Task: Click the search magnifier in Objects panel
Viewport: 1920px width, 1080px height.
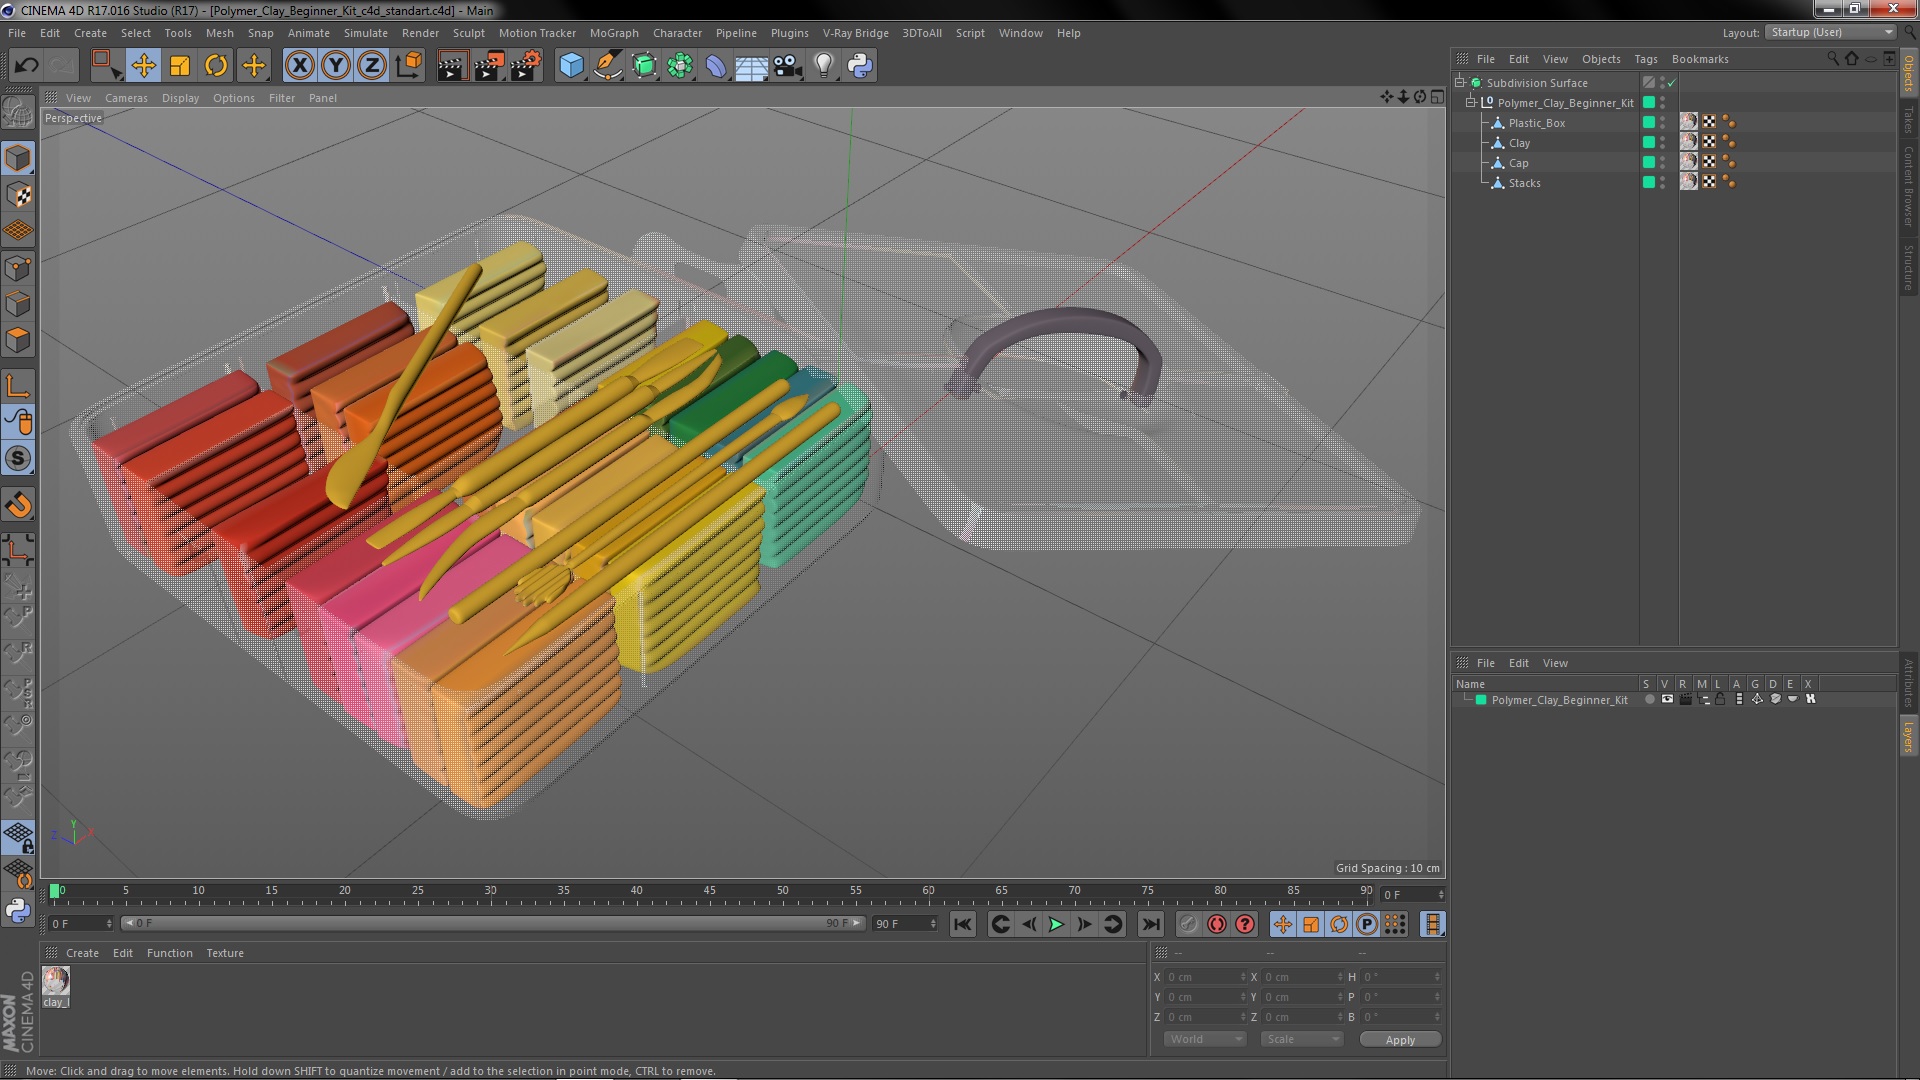Action: click(1832, 59)
